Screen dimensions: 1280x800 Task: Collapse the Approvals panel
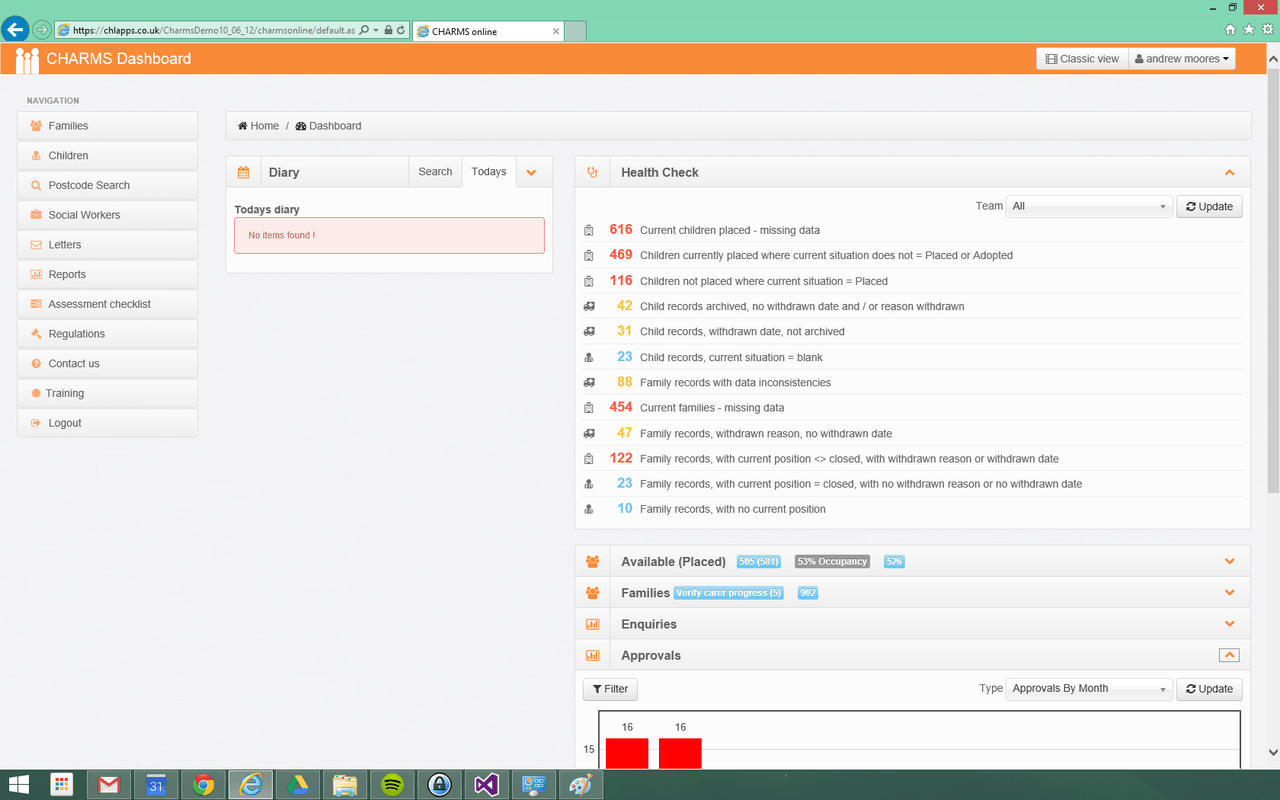coord(1230,656)
